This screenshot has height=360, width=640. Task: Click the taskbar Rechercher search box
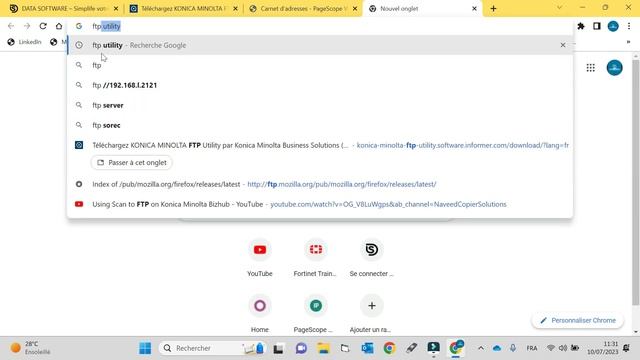[213, 348]
